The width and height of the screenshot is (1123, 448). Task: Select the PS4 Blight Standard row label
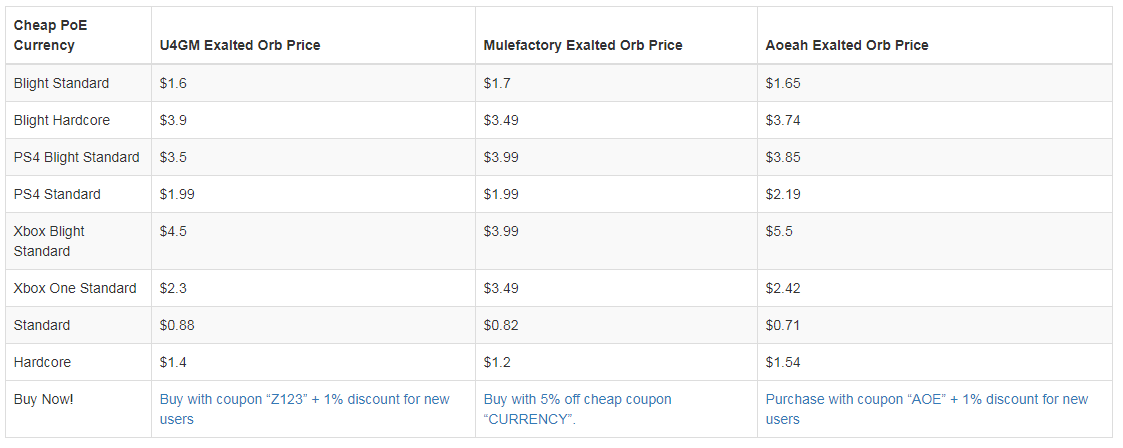coord(77,157)
